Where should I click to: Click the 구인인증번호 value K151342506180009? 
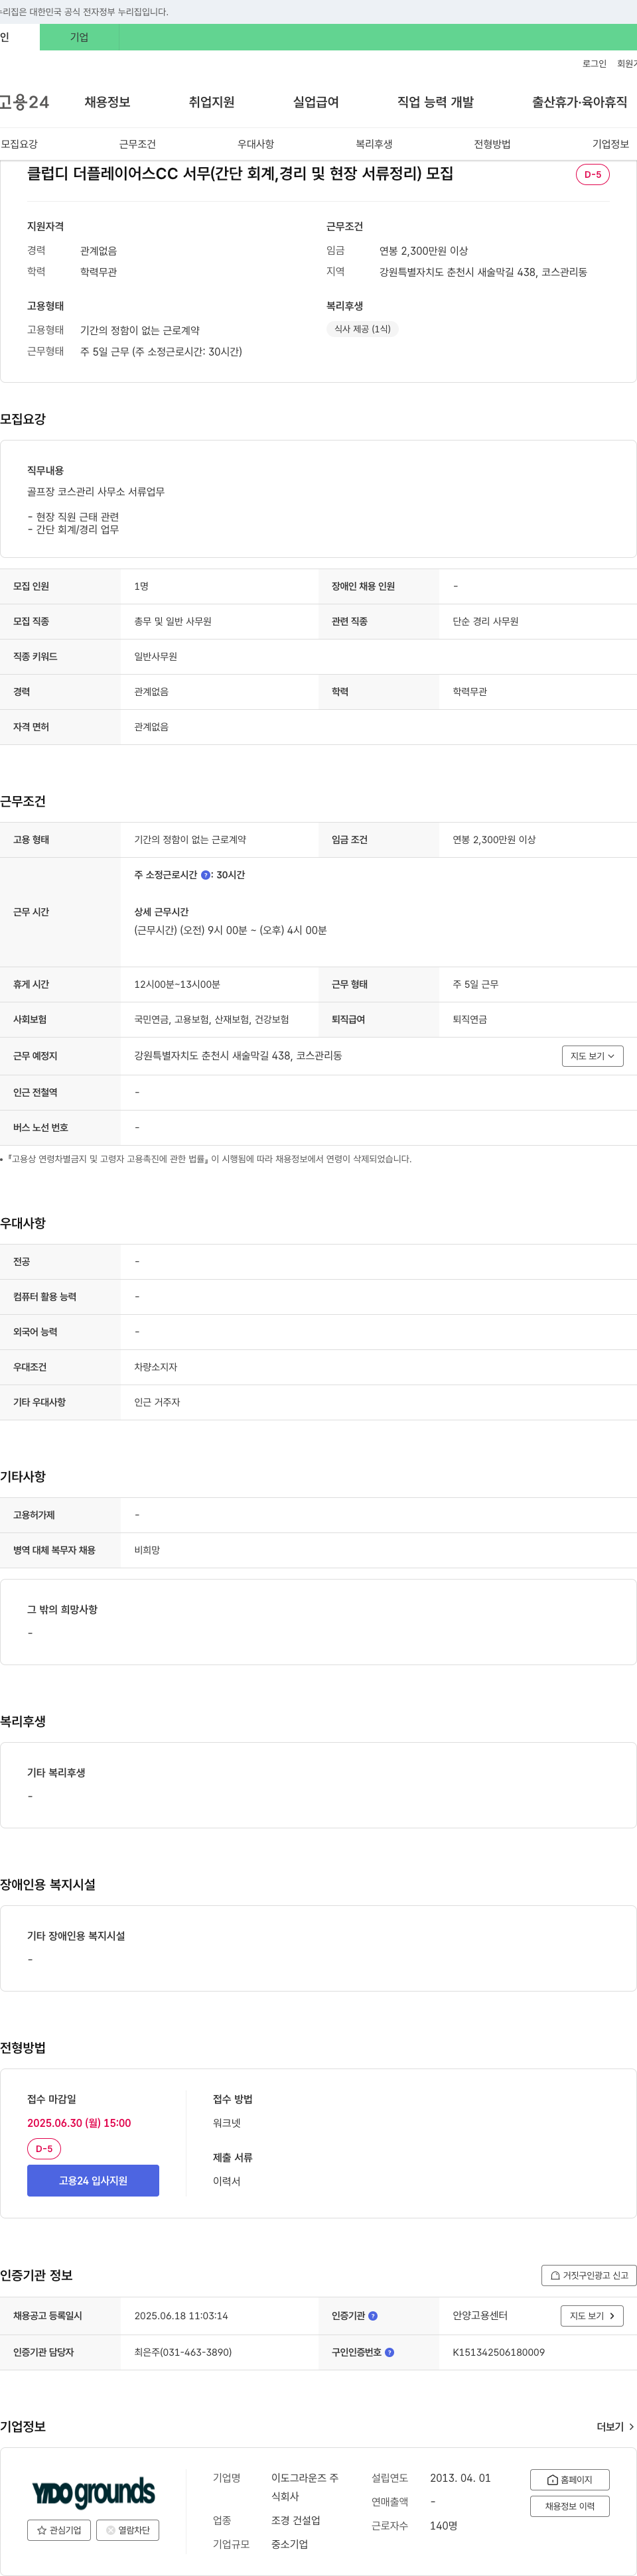[x=498, y=2353]
